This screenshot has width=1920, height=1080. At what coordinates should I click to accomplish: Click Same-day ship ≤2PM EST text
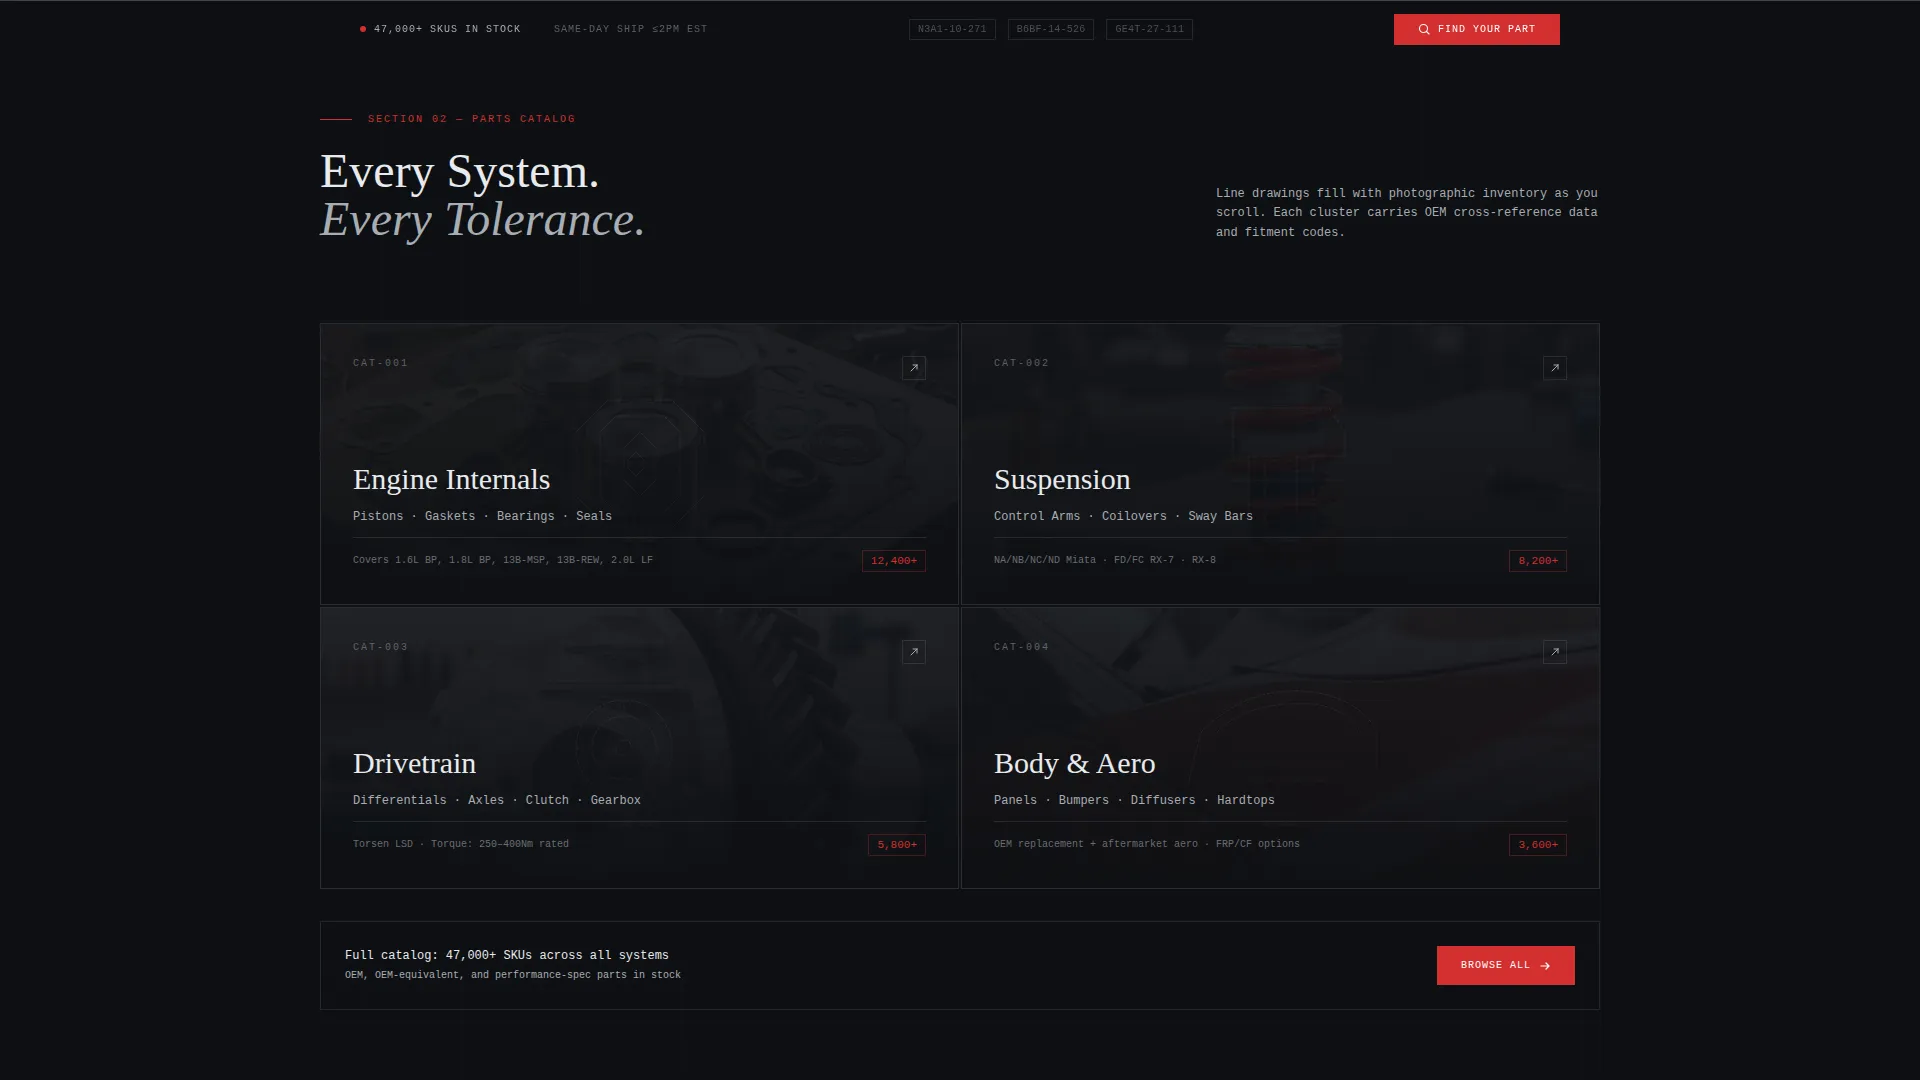point(630,29)
